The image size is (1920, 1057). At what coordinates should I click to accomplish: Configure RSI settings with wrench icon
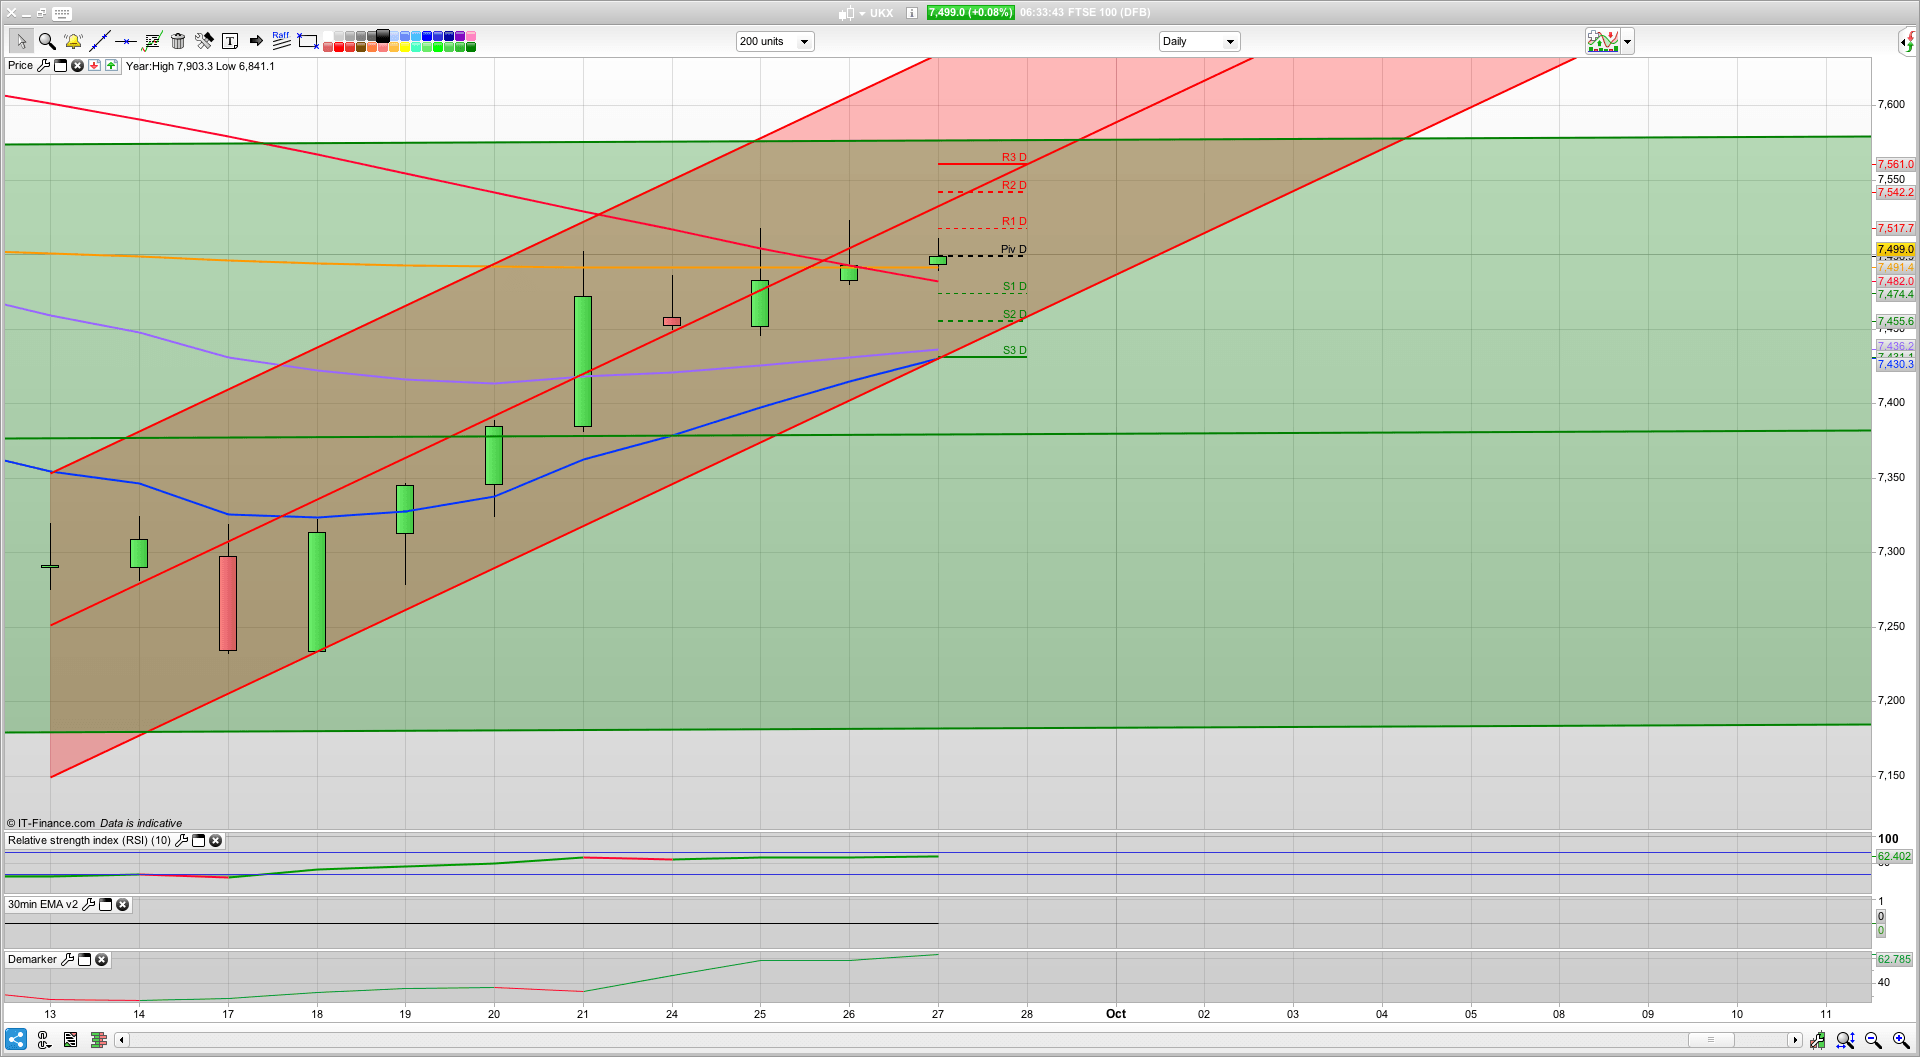pos(181,841)
